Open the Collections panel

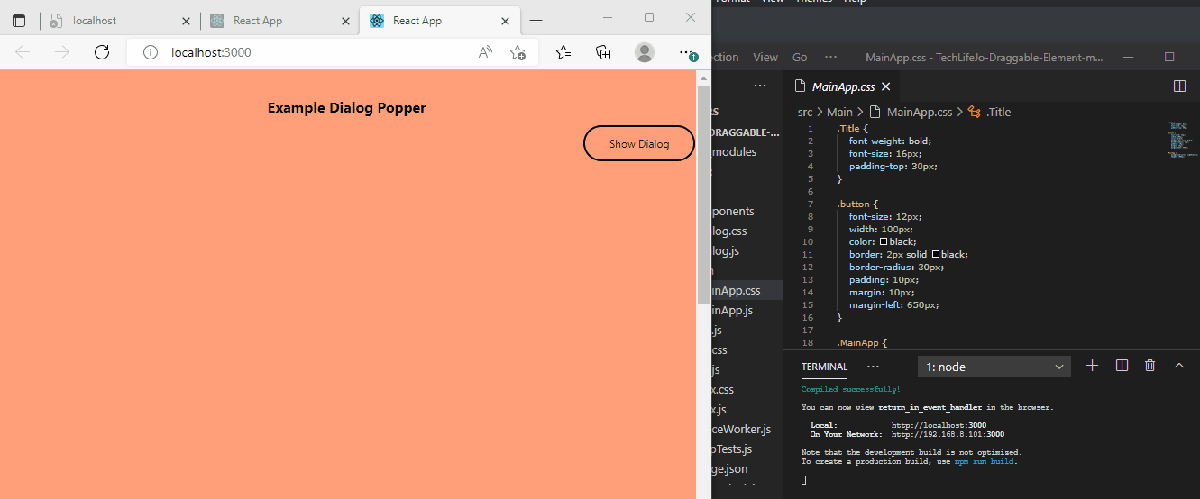point(604,52)
